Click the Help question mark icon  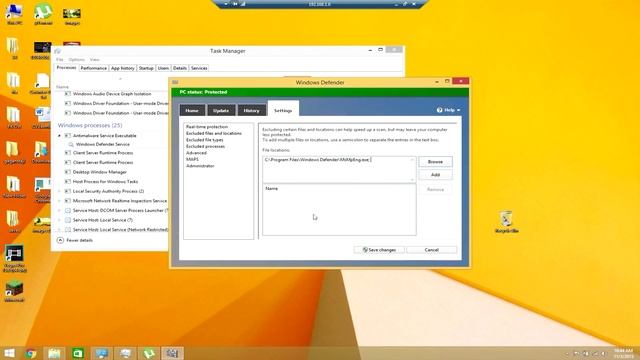[439, 110]
